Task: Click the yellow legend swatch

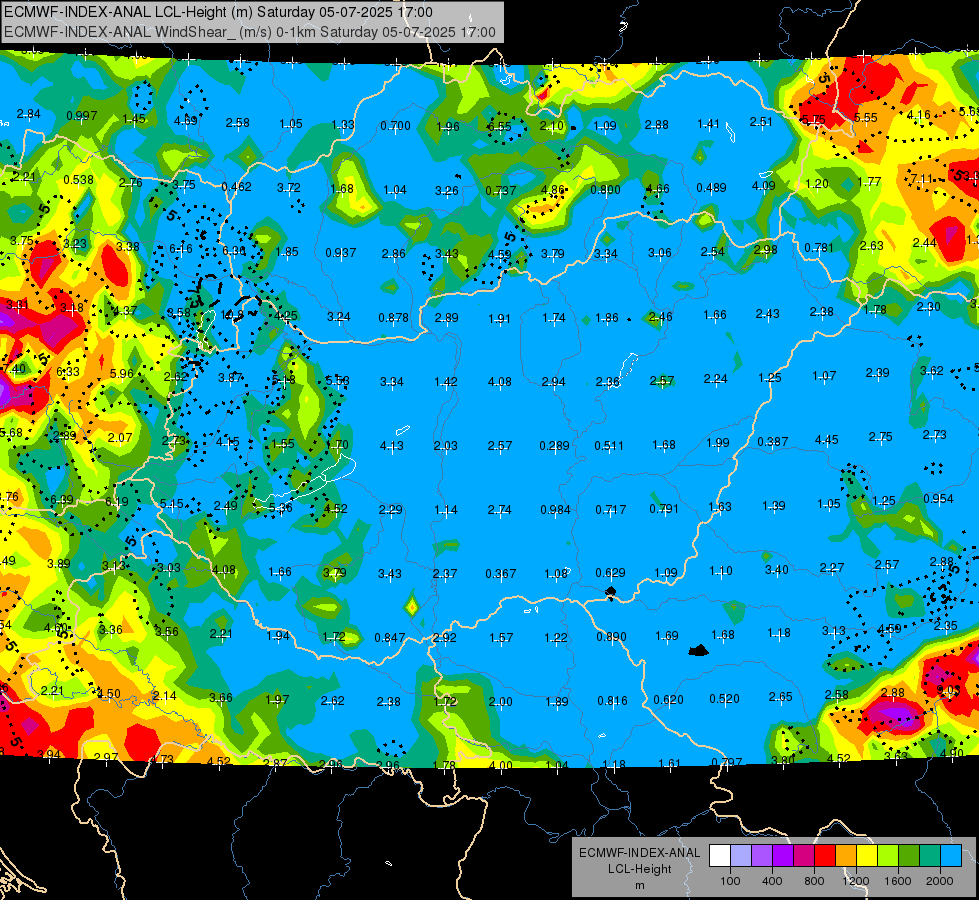Action: coord(867,856)
